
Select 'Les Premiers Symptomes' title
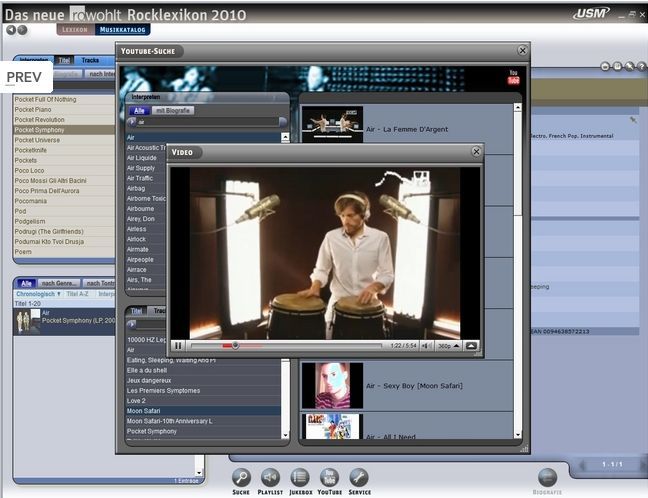(x=203, y=391)
